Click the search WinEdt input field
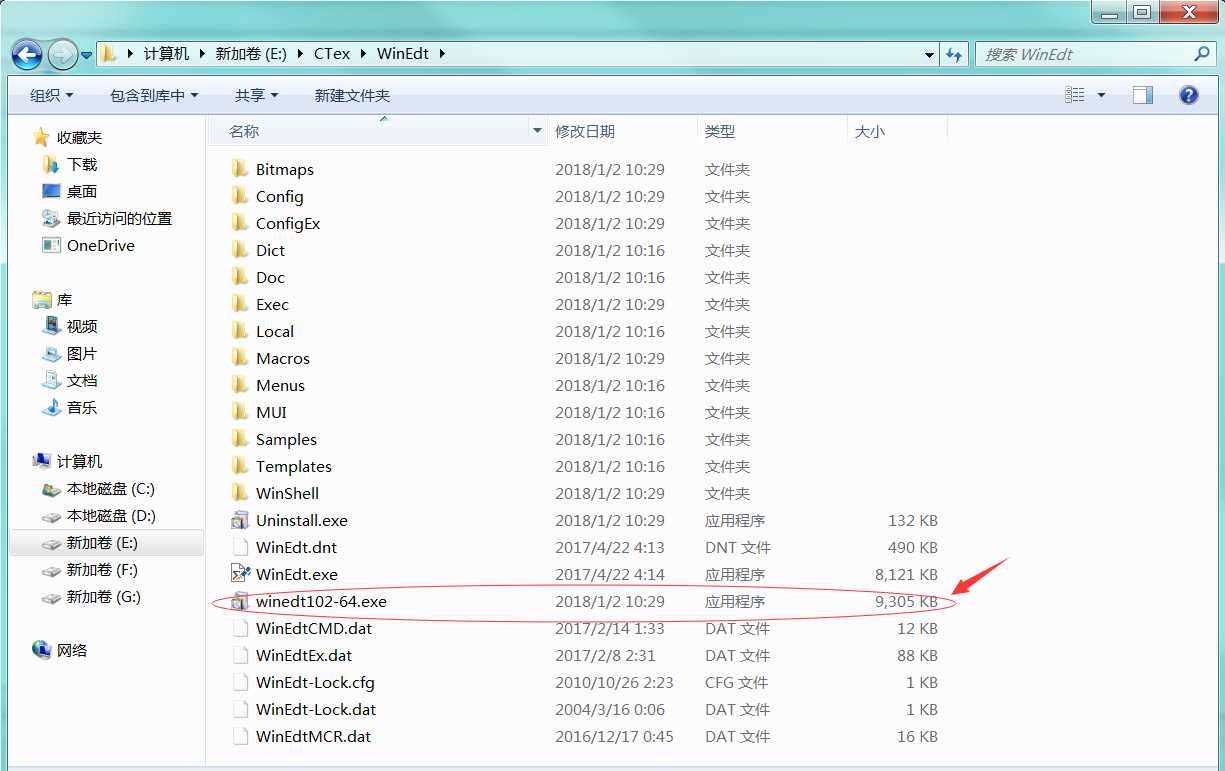The width and height of the screenshot is (1225, 771). click(x=1085, y=54)
